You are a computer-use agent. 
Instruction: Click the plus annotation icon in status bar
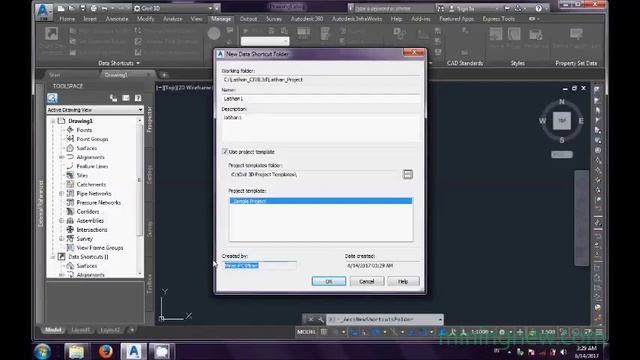click(x=520, y=332)
